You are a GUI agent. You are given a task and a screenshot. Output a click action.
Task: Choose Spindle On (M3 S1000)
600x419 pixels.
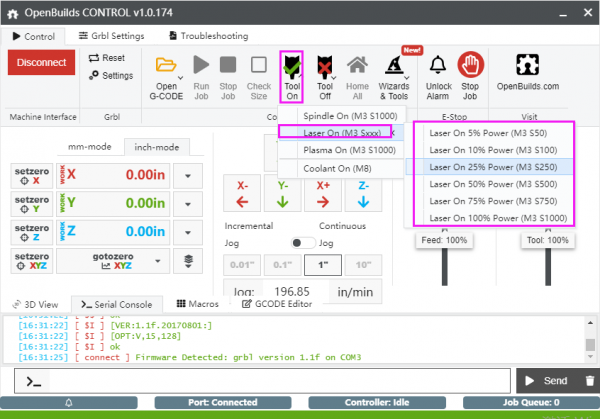coord(341,116)
